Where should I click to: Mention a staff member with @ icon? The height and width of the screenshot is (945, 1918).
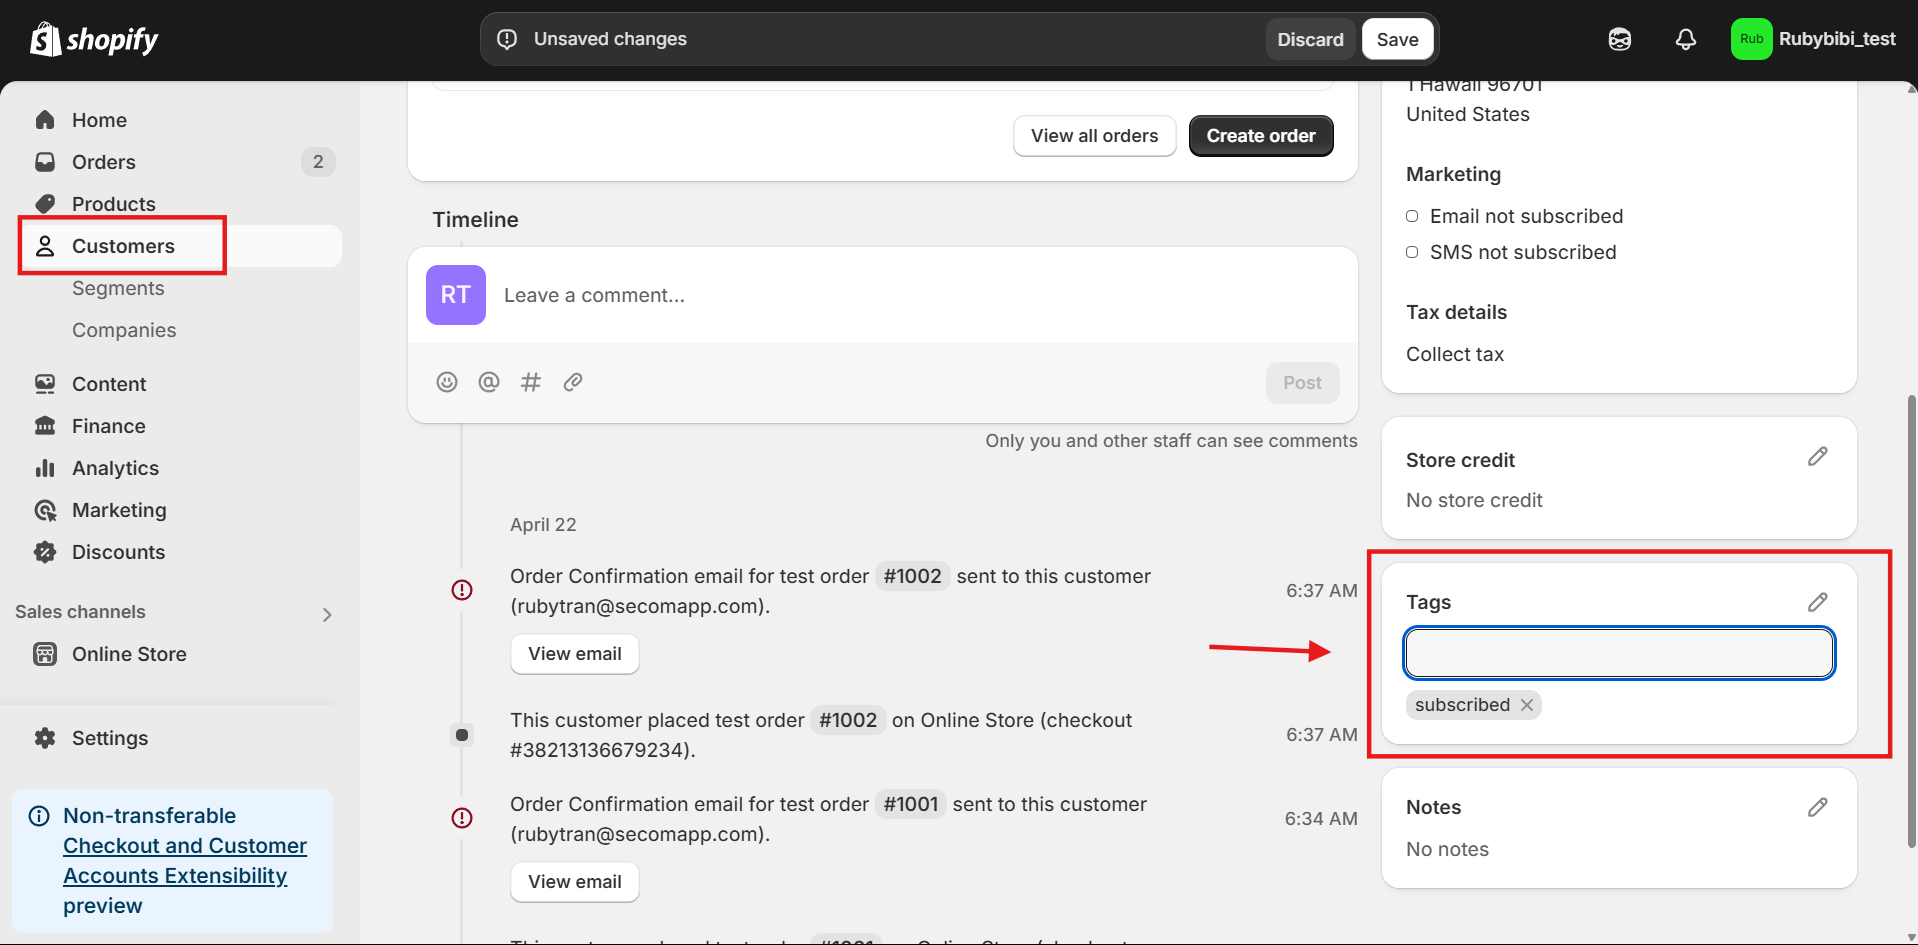click(489, 382)
